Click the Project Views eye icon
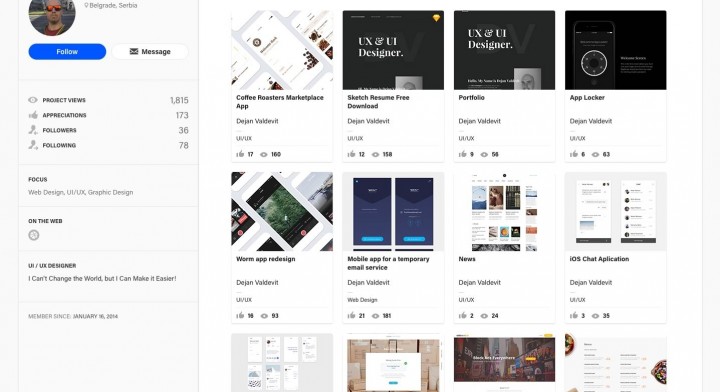This screenshot has width=720, height=392. 33,100
